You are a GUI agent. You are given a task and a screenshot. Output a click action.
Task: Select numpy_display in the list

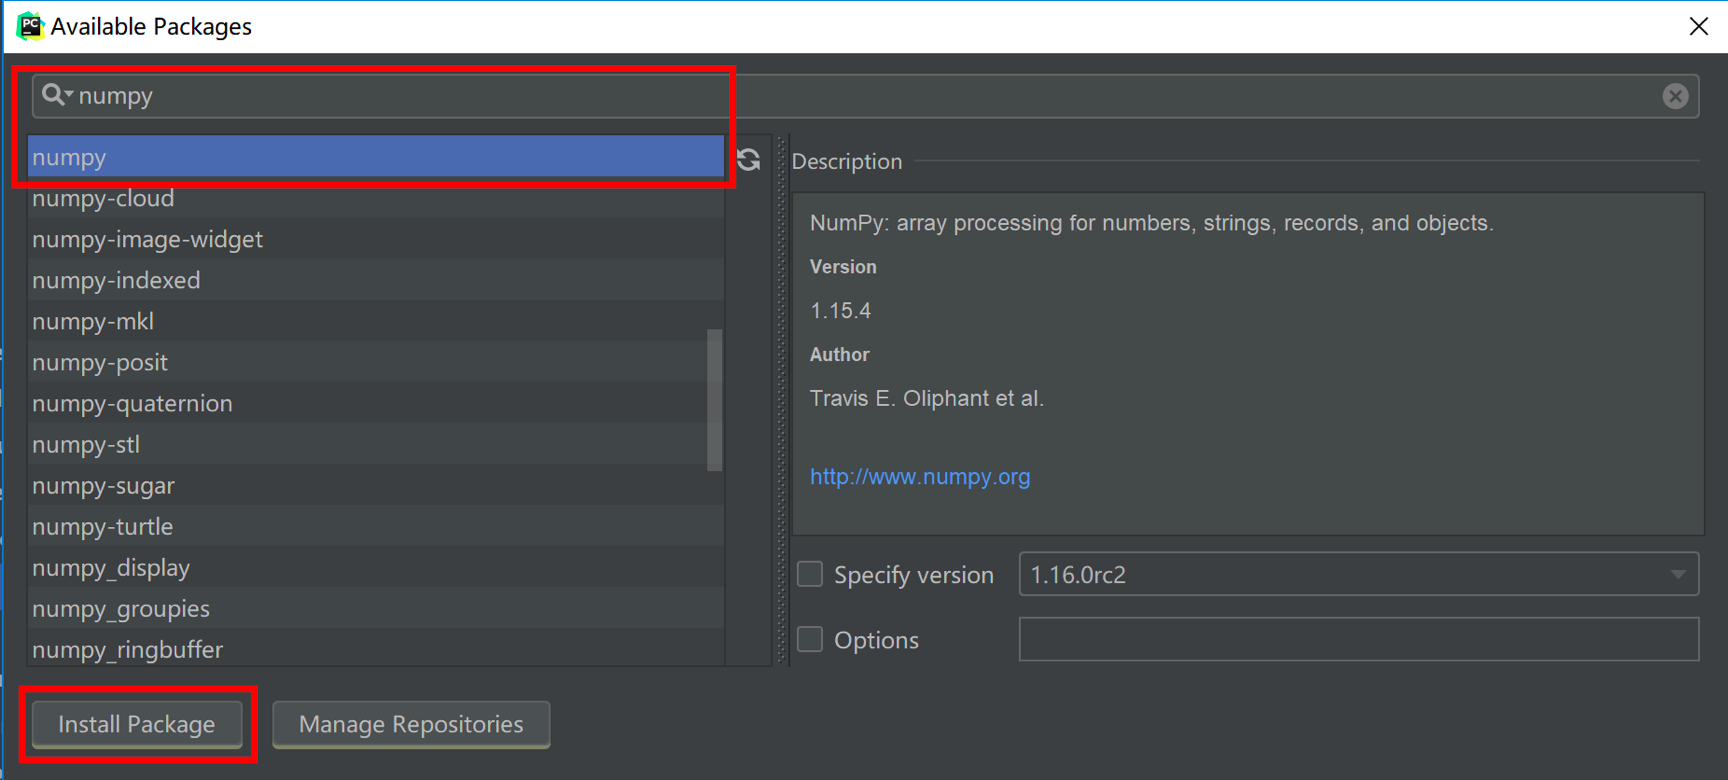[376, 567]
